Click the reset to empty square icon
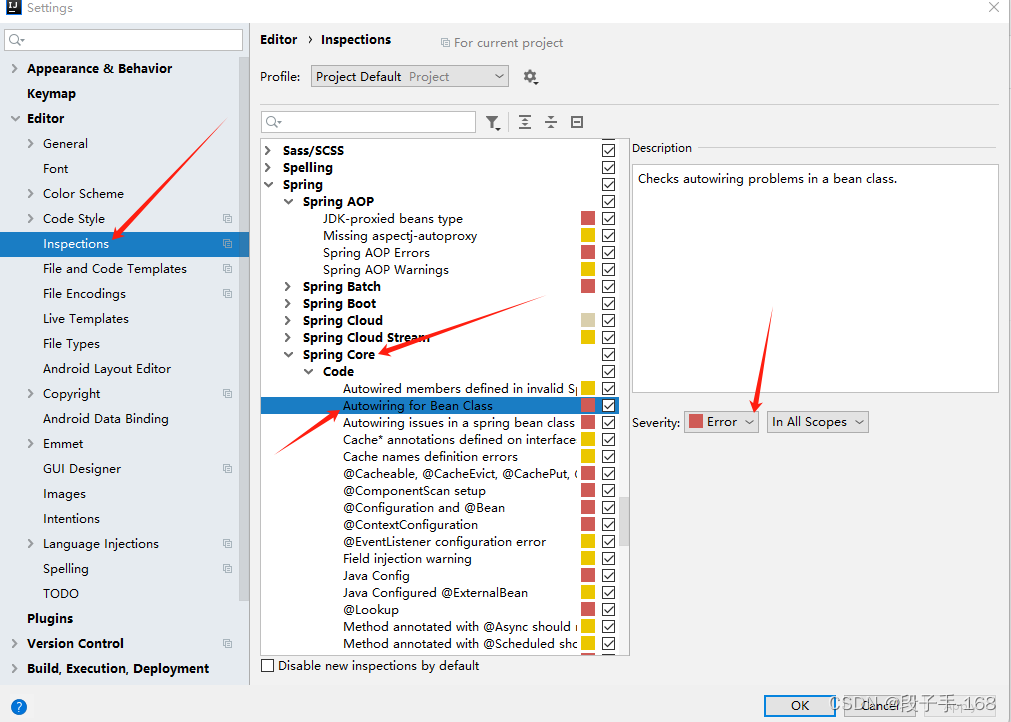 pyautogui.click(x=577, y=122)
